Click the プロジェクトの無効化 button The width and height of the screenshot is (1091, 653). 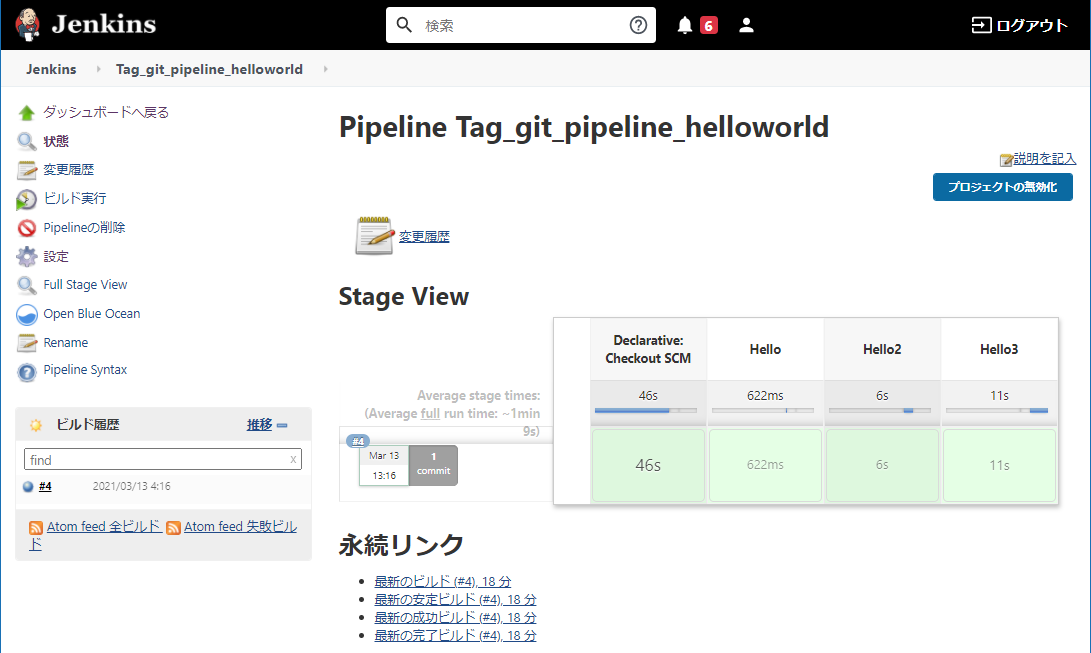[1003, 187]
